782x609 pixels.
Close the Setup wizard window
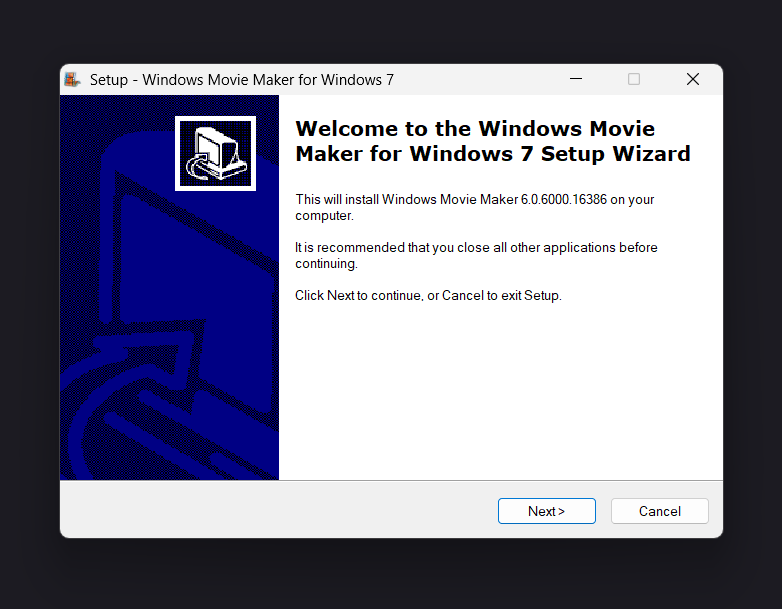(693, 79)
